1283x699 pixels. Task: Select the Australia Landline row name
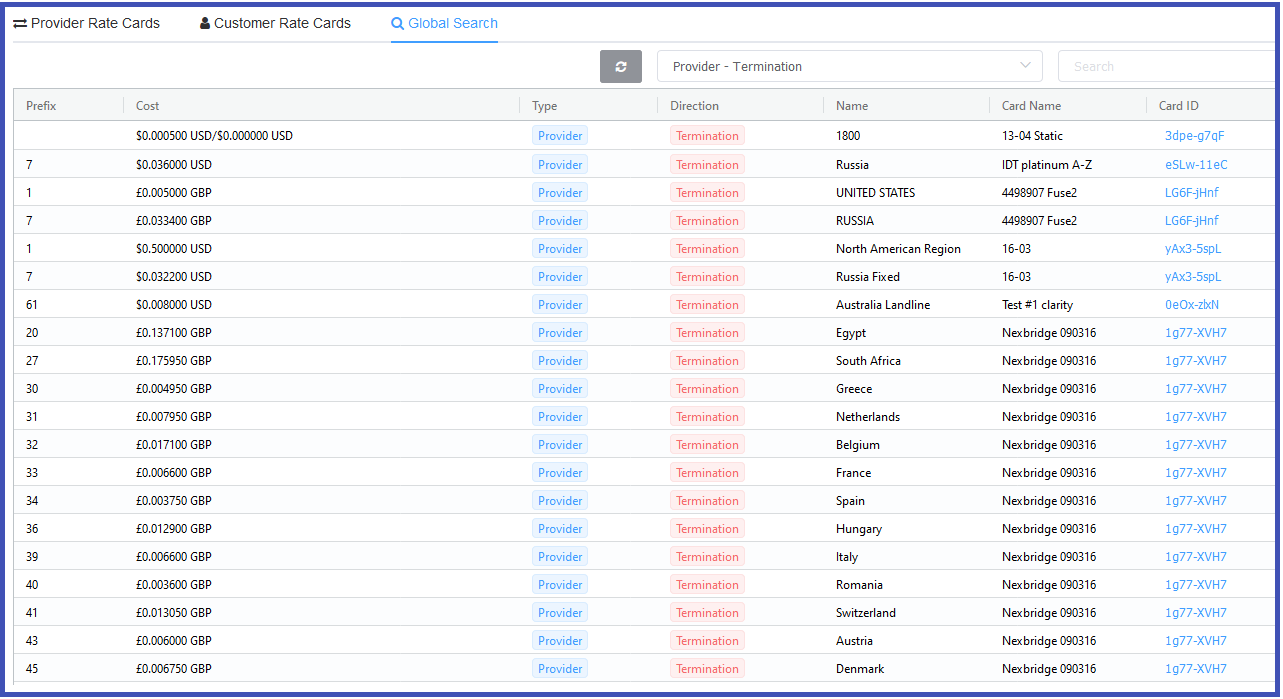tap(882, 305)
